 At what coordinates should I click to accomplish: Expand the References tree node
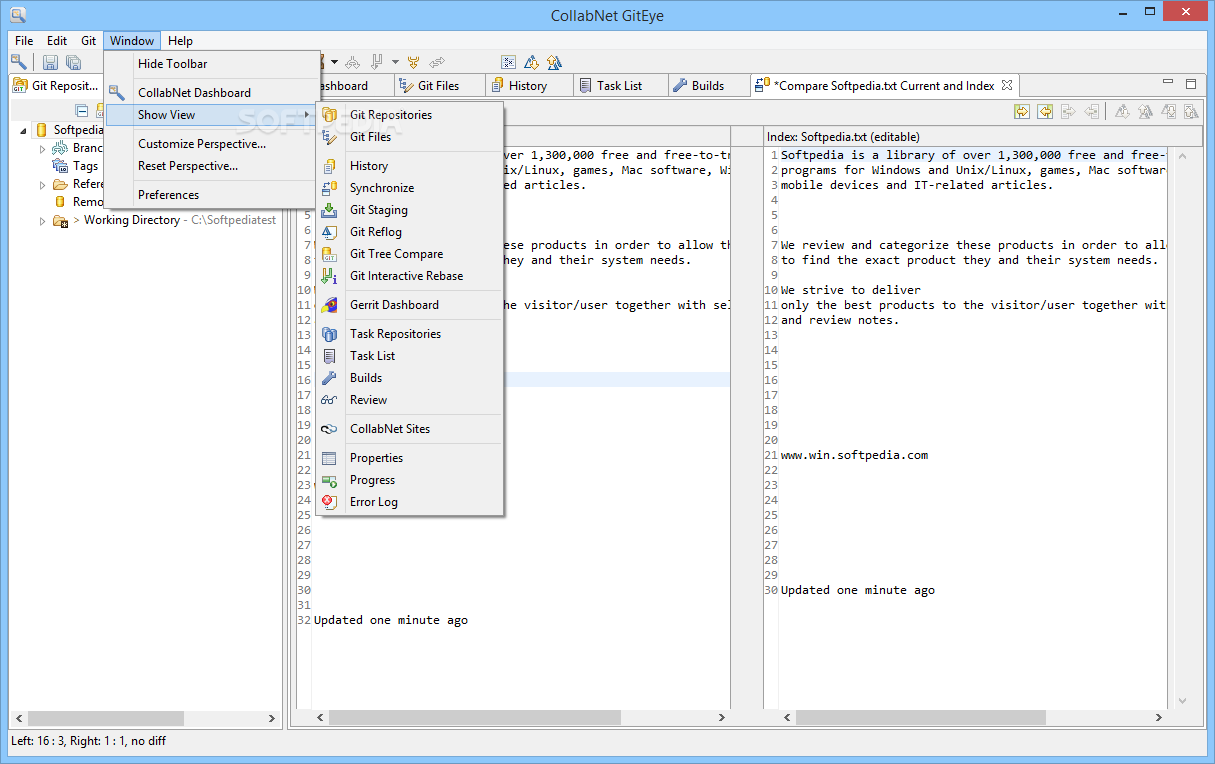[43, 185]
